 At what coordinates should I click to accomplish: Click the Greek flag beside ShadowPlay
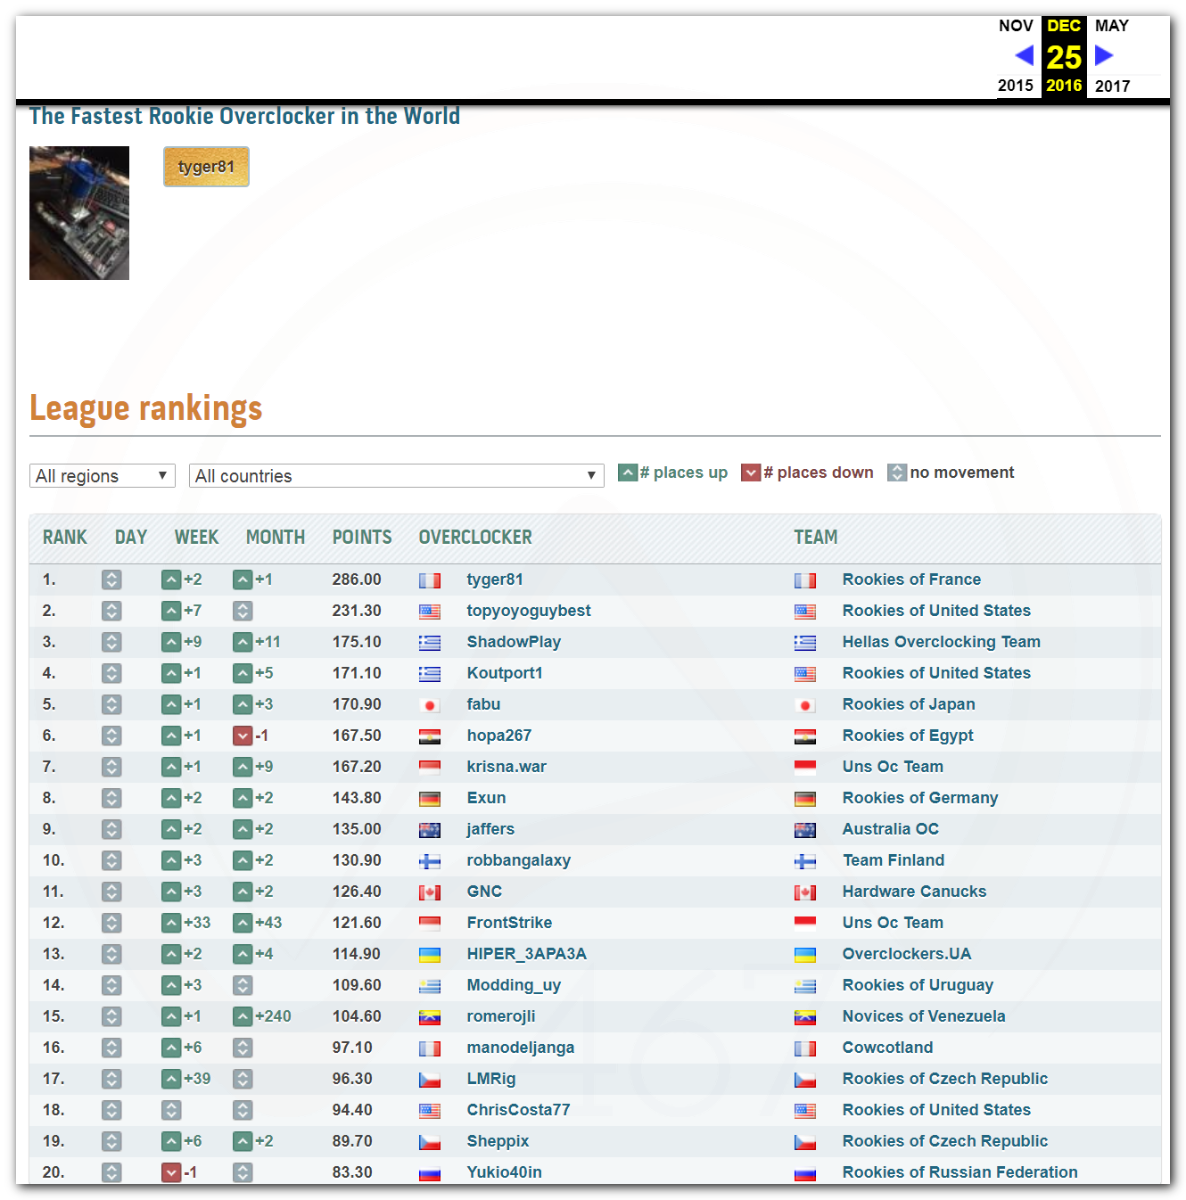point(430,643)
